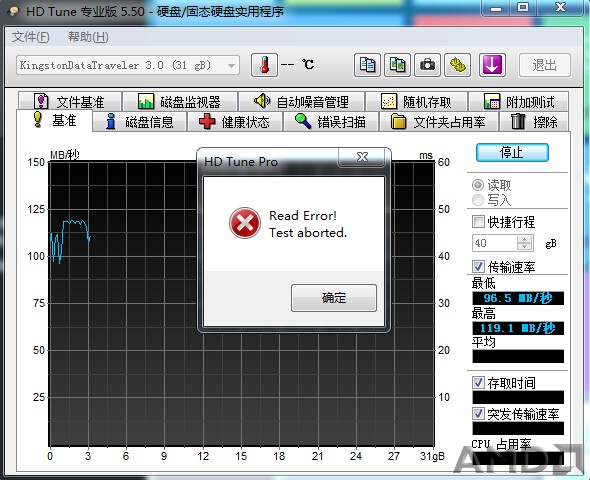Open the 磁盘信息 tab
This screenshot has height=480, width=590.
(140, 122)
